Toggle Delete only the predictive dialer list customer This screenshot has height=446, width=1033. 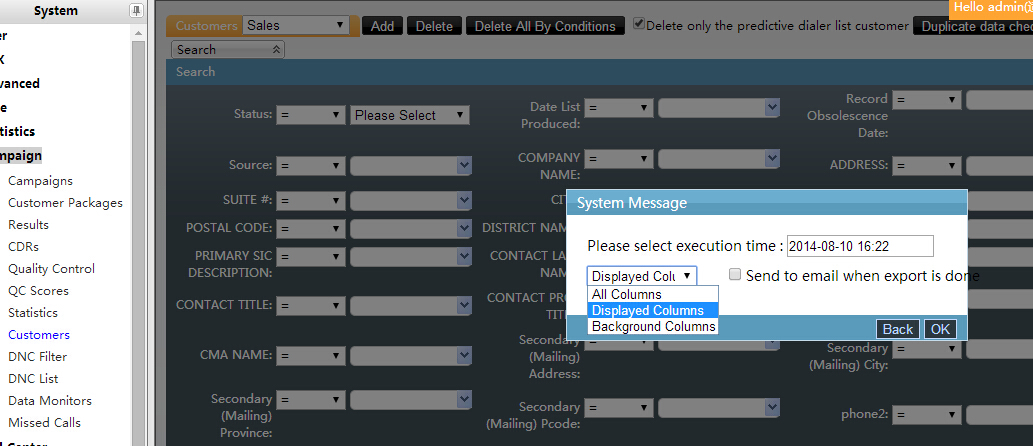[639, 25]
